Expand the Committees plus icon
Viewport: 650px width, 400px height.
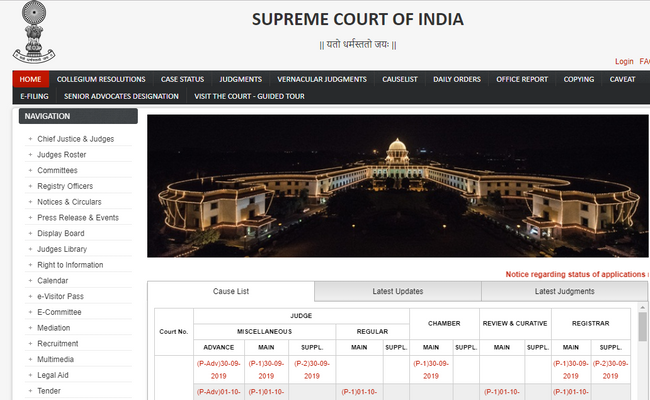tap(30, 170)
